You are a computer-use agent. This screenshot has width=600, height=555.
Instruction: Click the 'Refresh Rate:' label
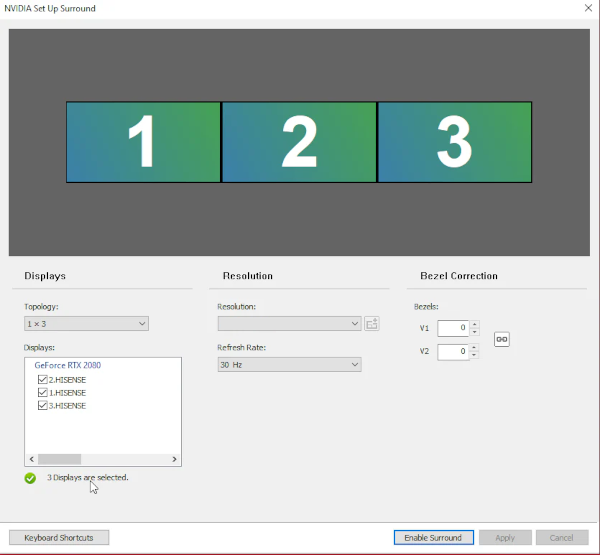coord(241,348)
